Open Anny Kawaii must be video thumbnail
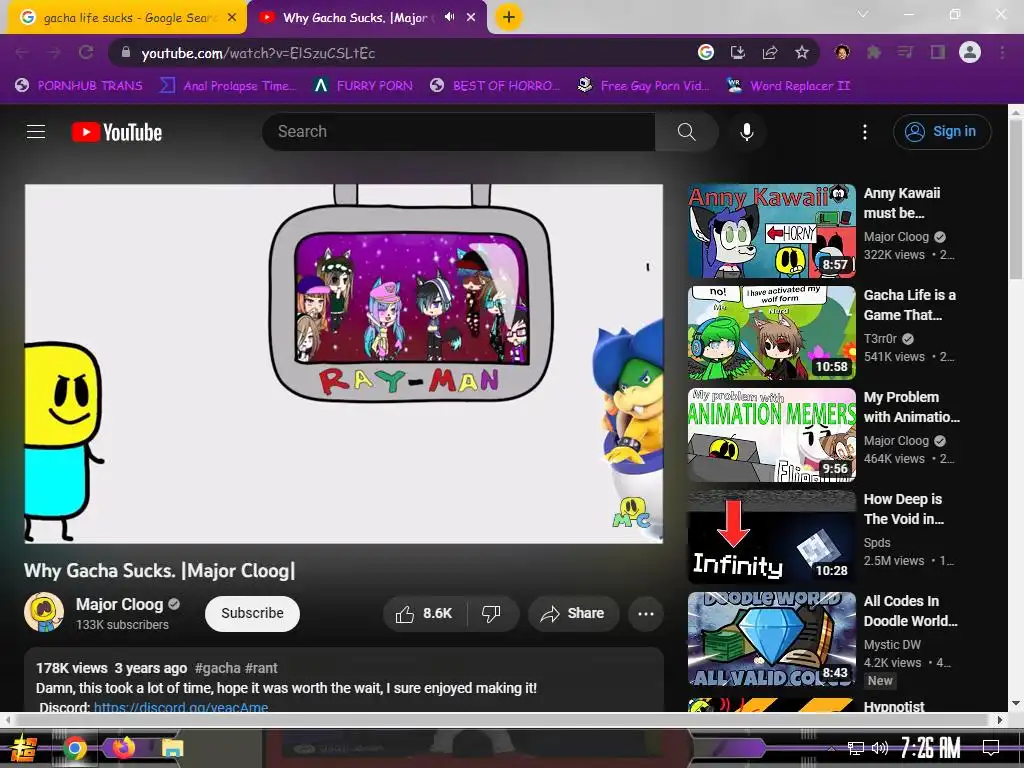1024x768 pixels. click(x=771, y=231)
